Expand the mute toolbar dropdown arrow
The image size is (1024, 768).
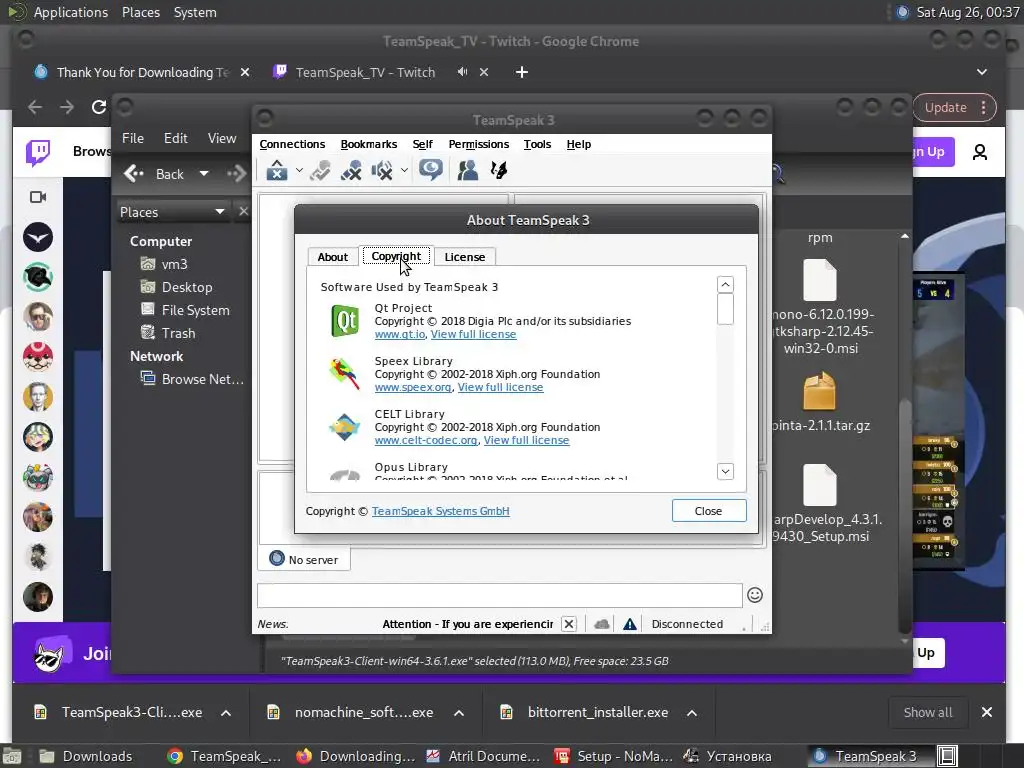[404, 171]
